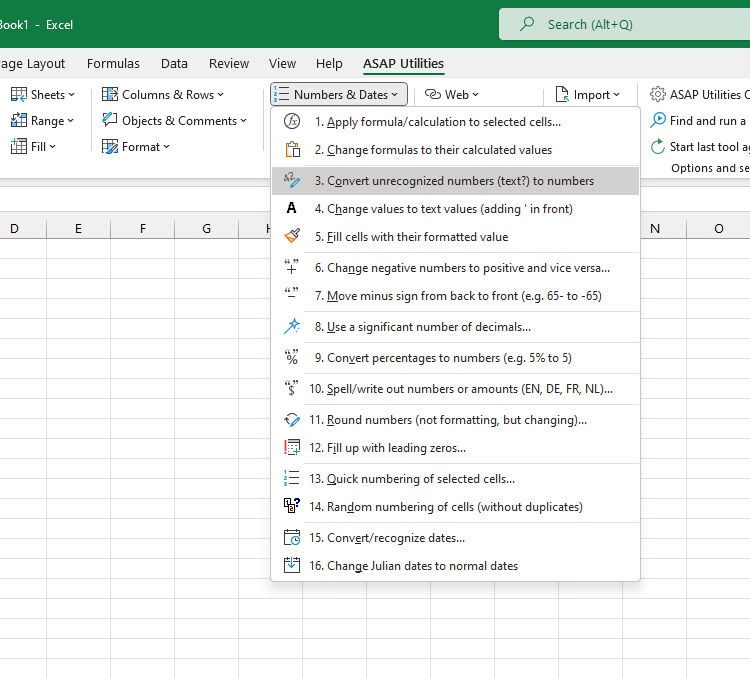Click the numbered list icon for Quick numbering
The height and width of the screenshot is (678, 750).
click(292, 478)
